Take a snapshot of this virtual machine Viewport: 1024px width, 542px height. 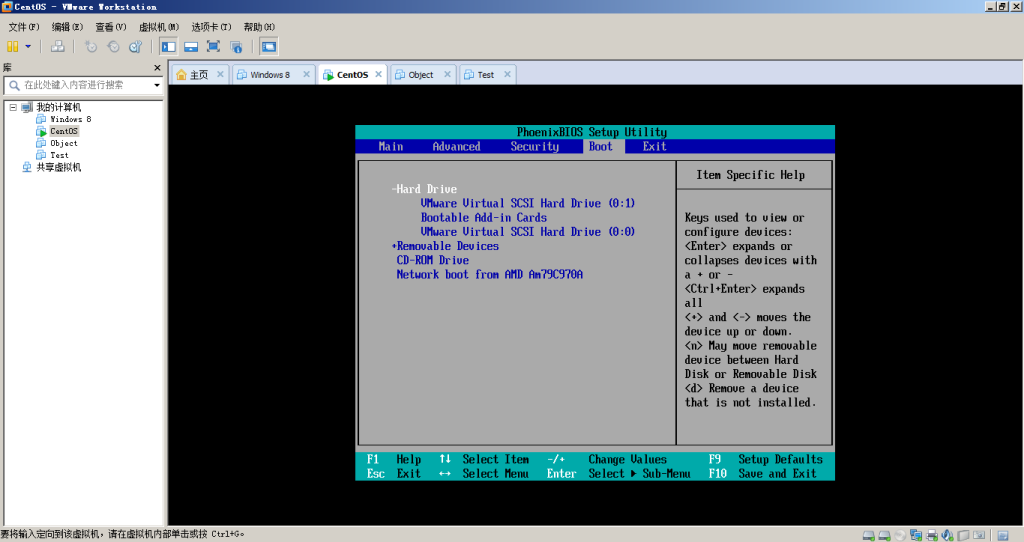[x=91, y=46]
